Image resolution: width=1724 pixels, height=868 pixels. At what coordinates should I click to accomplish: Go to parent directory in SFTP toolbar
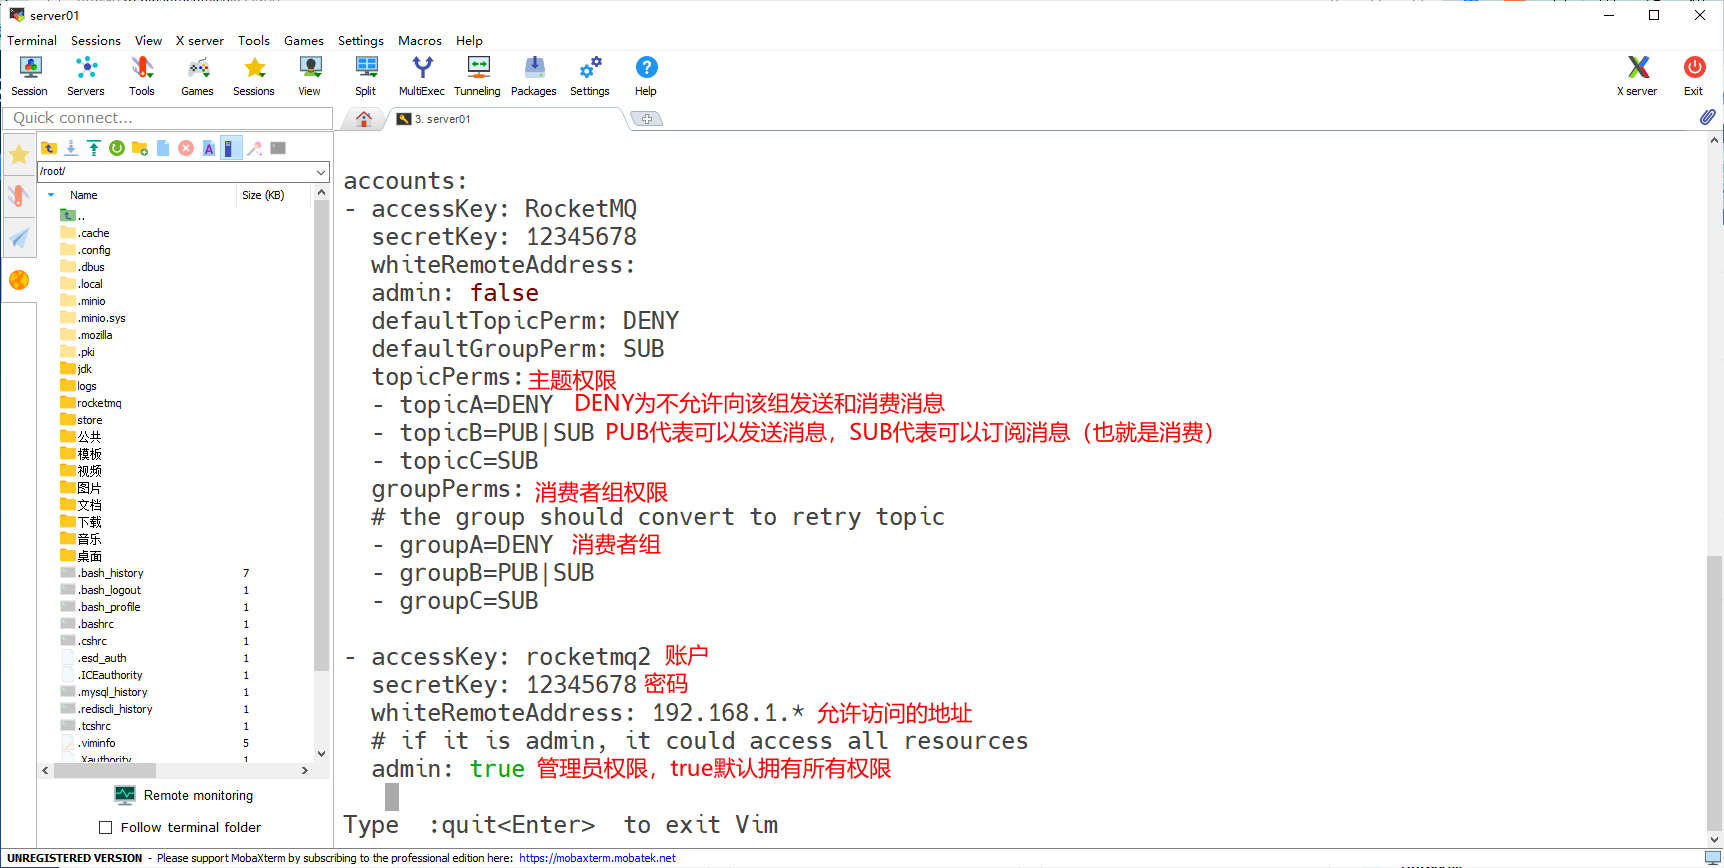coord(49,148)
